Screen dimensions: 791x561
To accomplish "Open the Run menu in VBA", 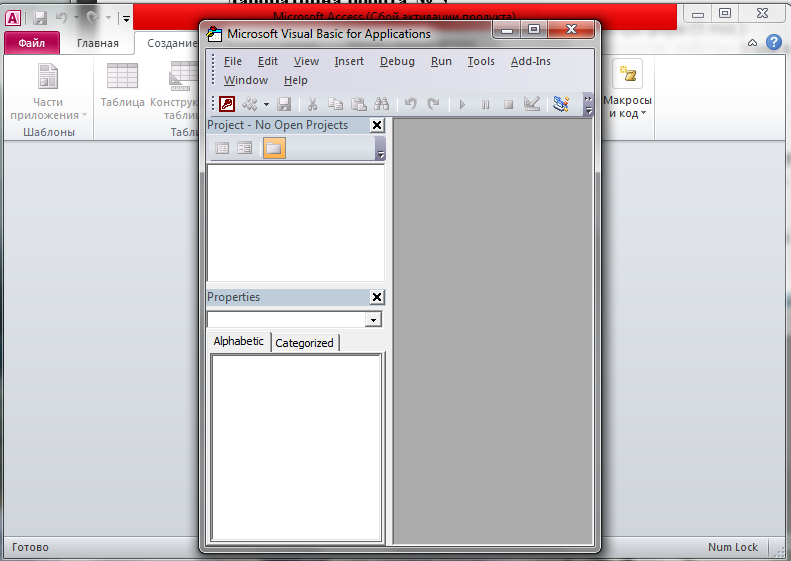I will (441, 61).
